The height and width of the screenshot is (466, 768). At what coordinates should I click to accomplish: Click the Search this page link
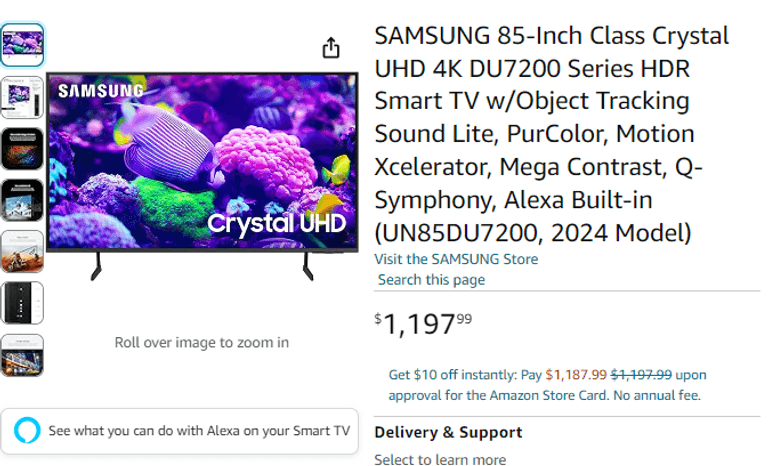click(x=431, y=280)
